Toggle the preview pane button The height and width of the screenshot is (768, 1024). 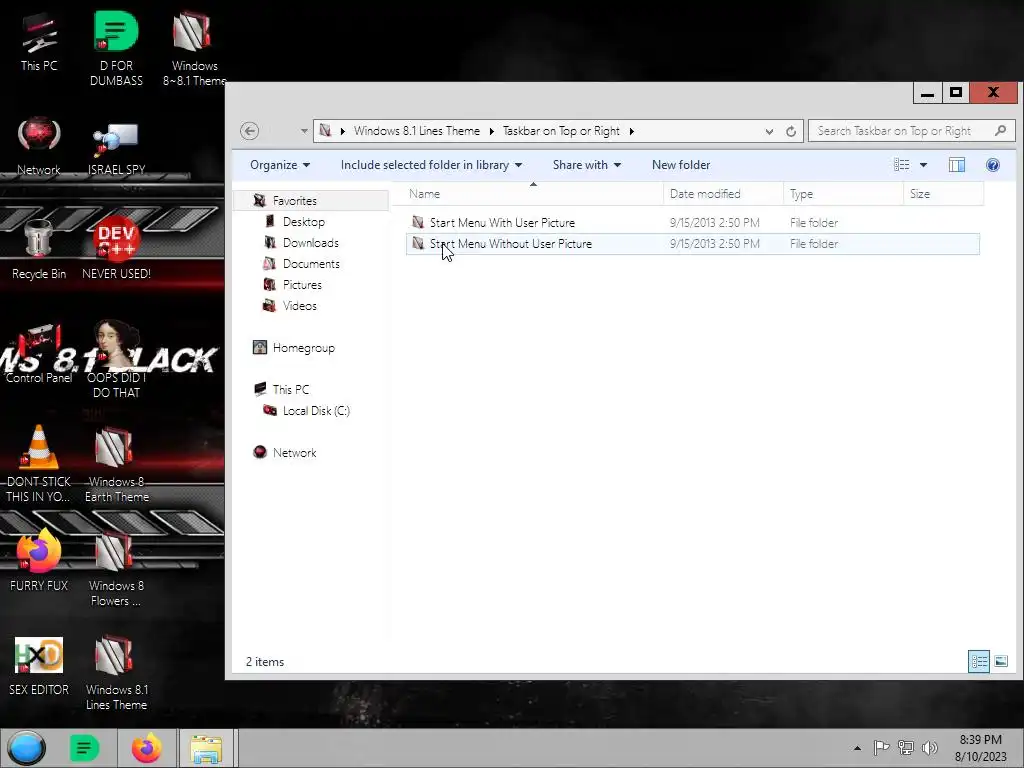click(x=957, y=165)
